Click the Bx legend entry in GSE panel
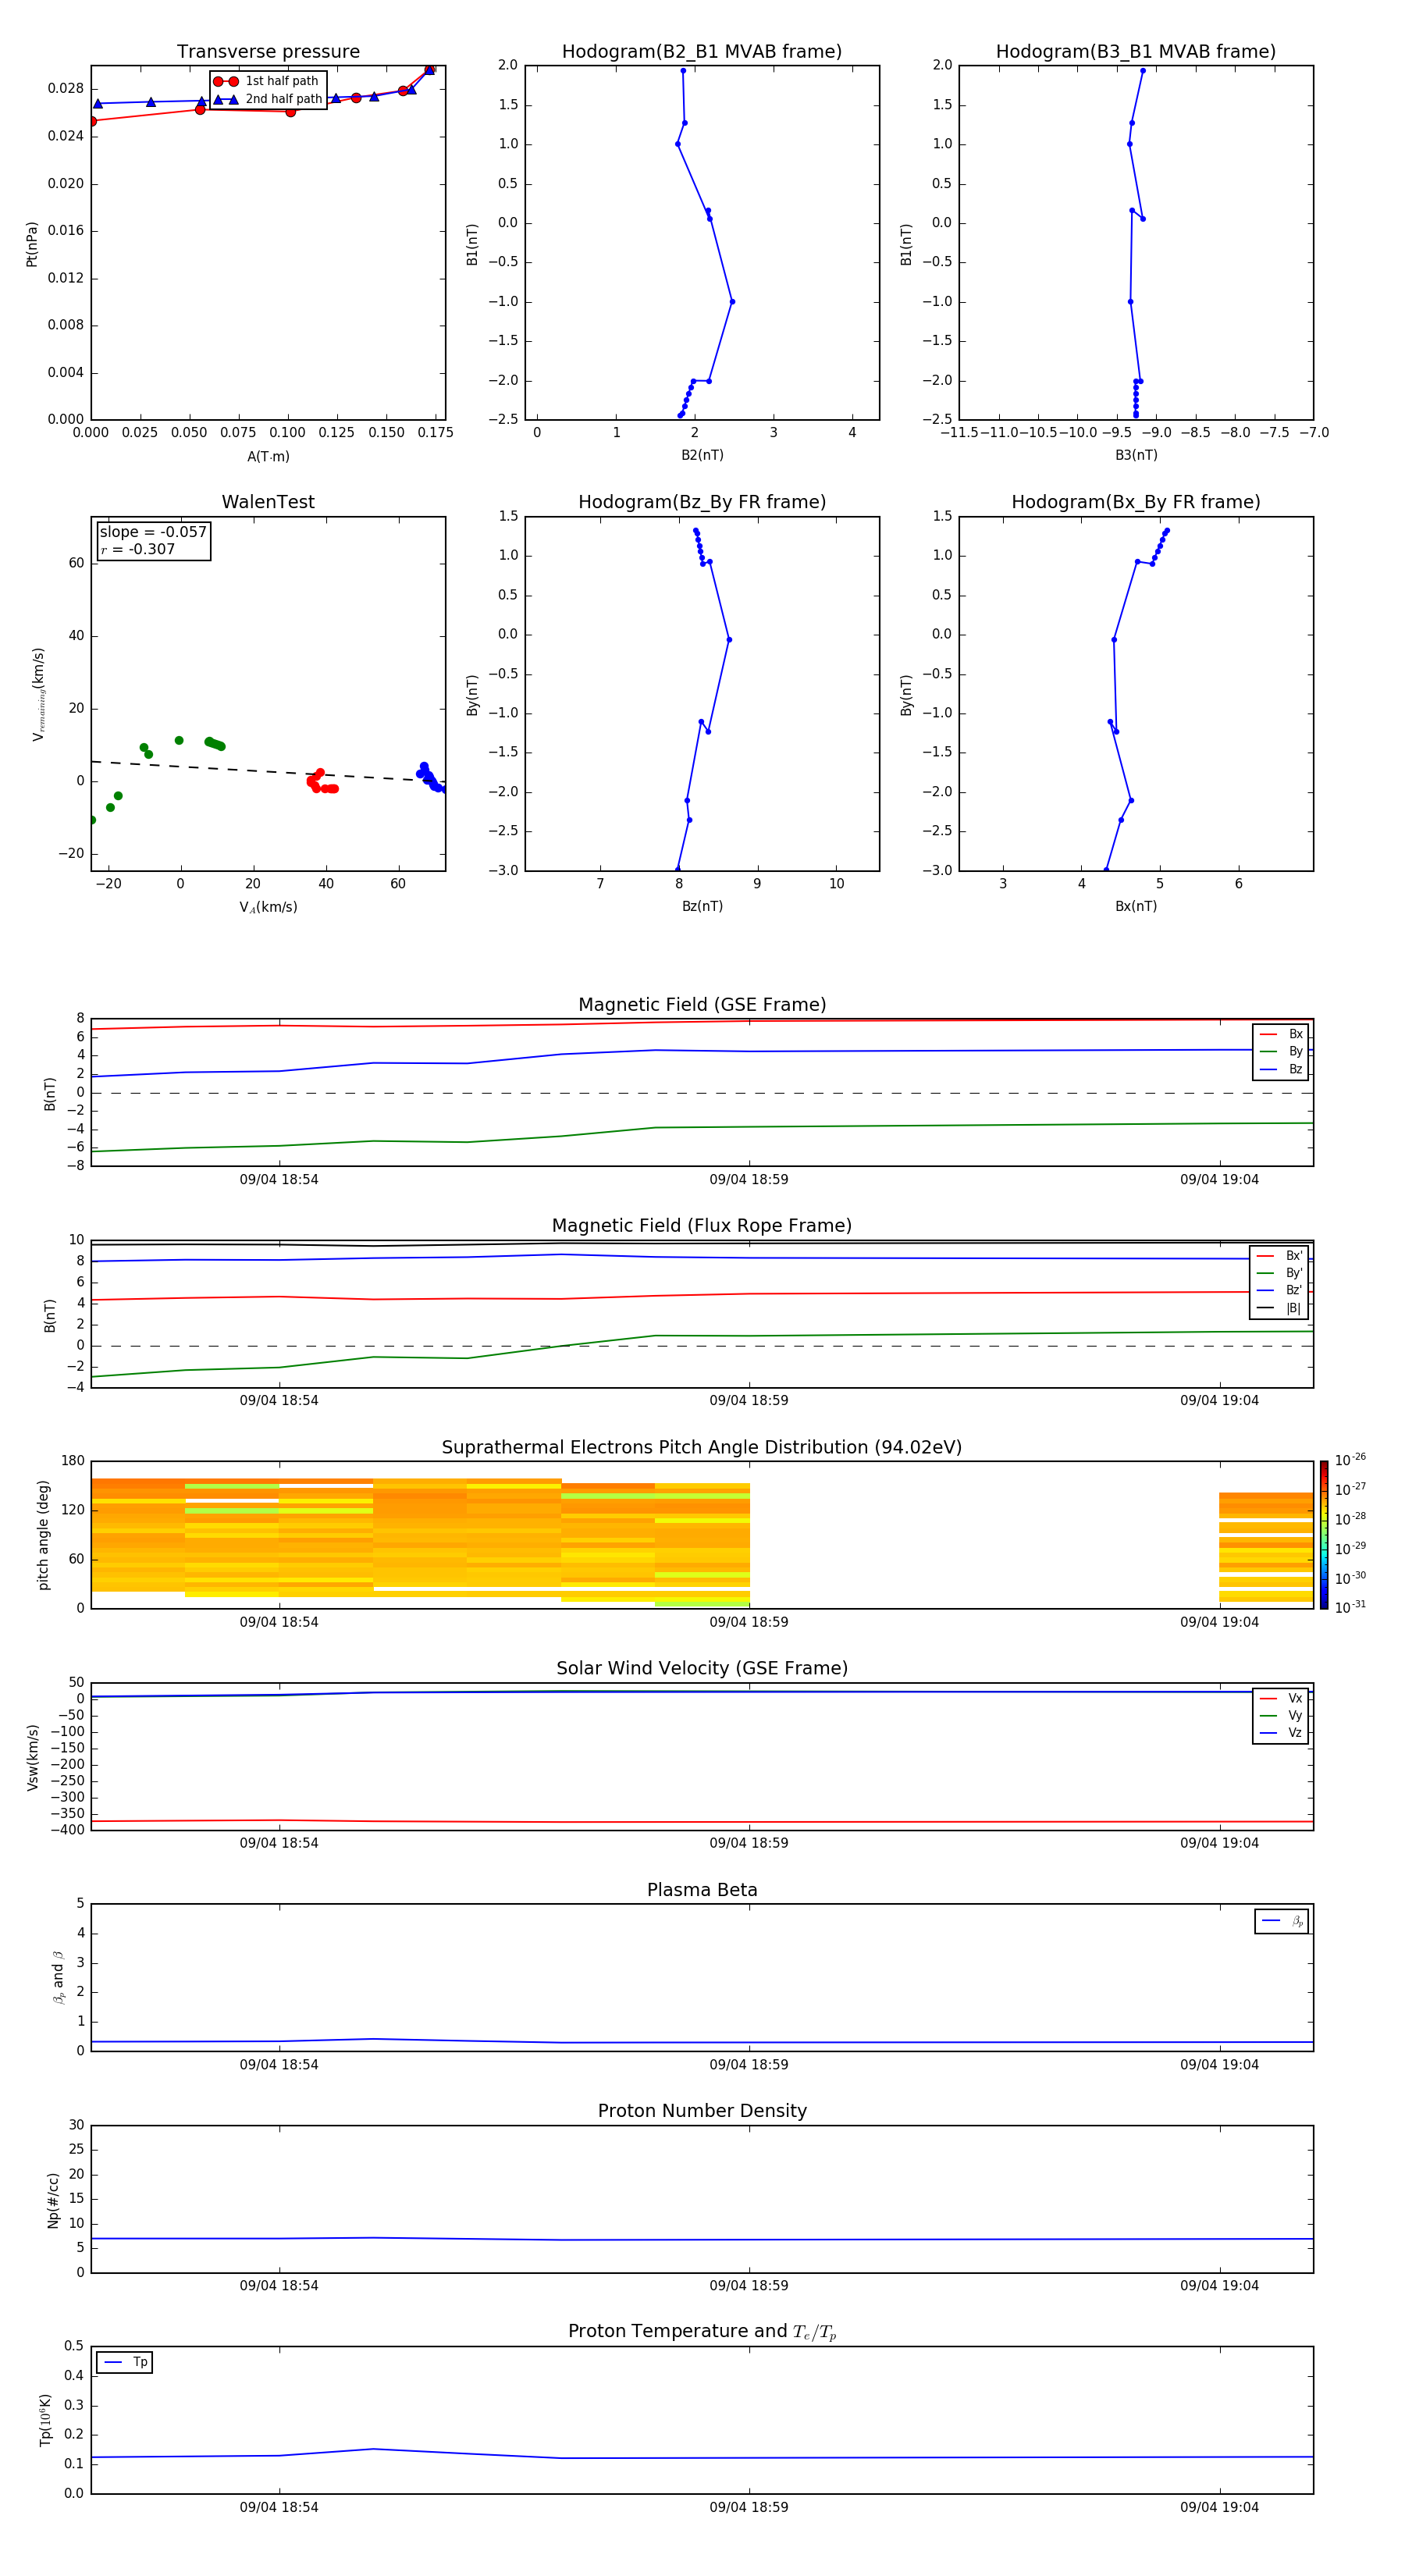The height and width of the screenshot is (2576, 1405). click(1281, 1034)
